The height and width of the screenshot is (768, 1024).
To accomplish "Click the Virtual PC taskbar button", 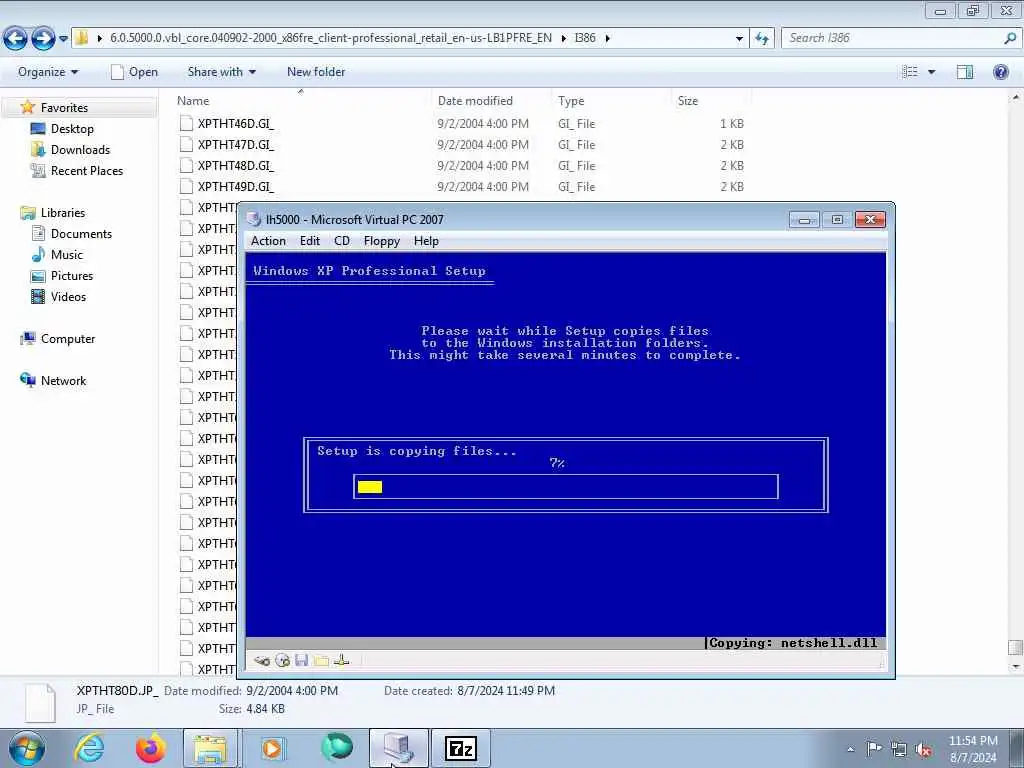I will [x=398, y=748].
